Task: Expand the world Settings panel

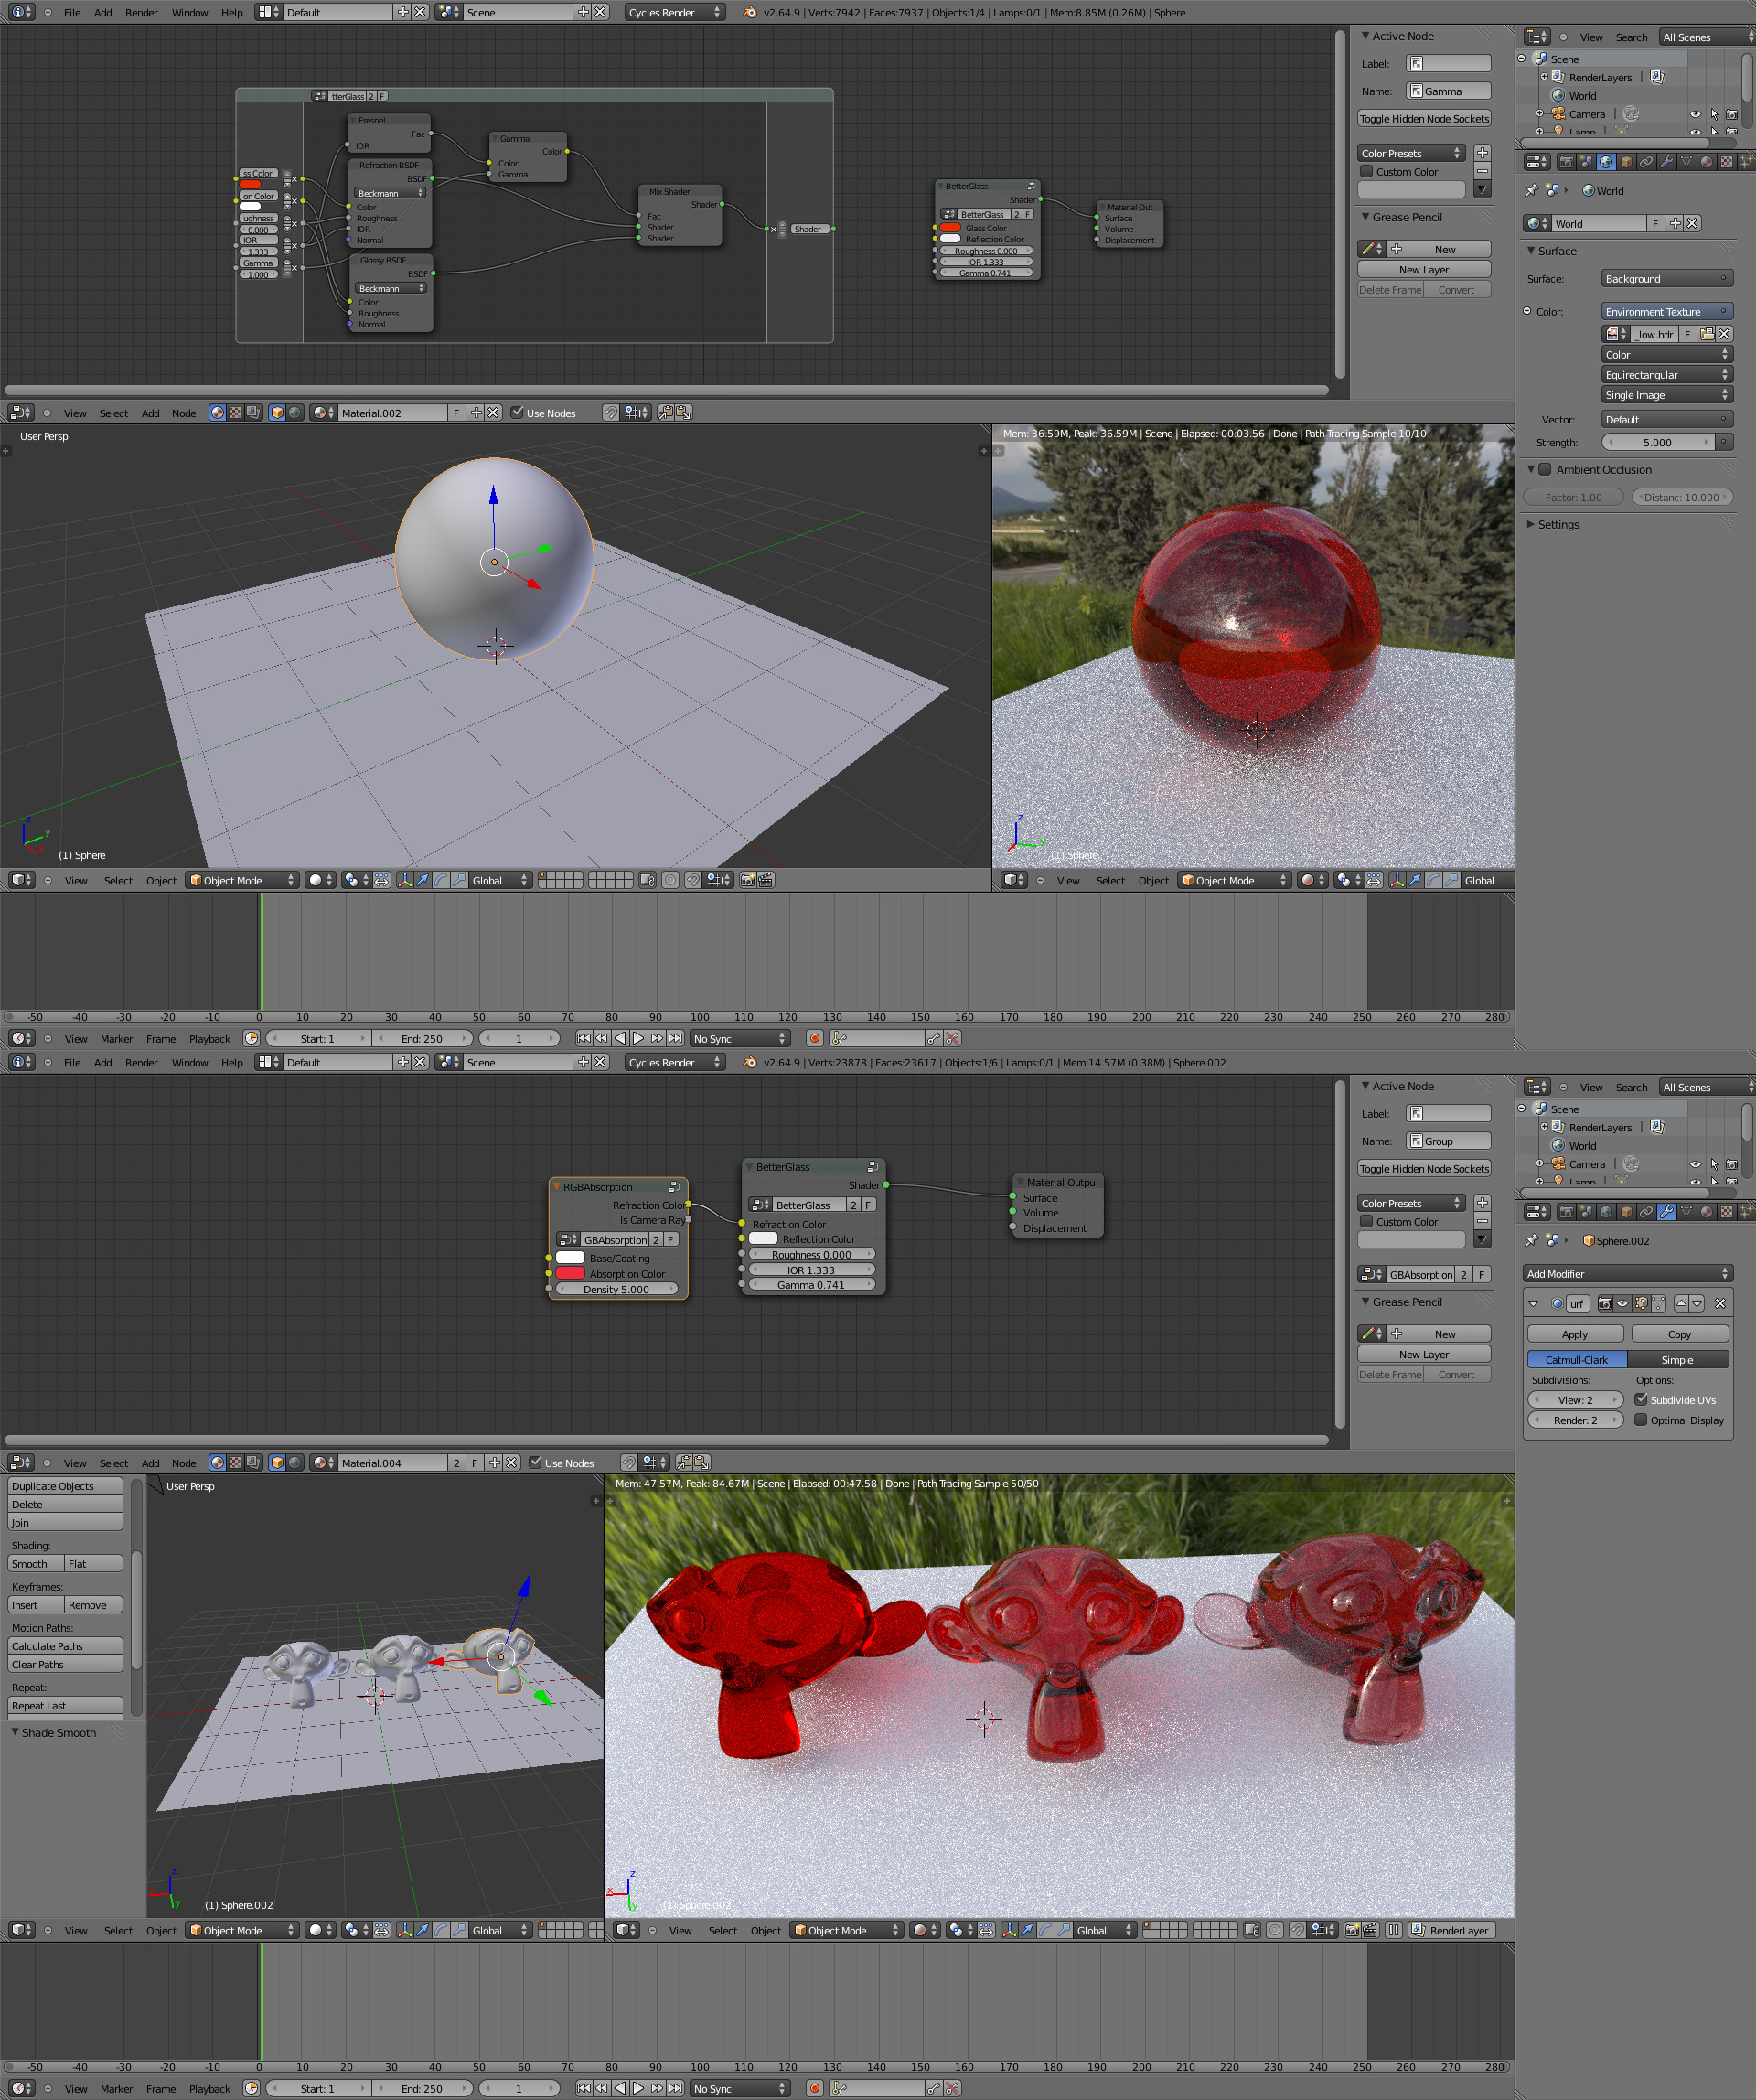Action: pos(1558,524)
